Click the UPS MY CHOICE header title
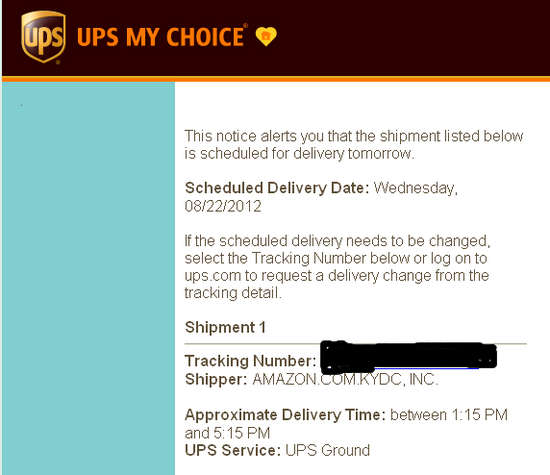 coord(162,36)
